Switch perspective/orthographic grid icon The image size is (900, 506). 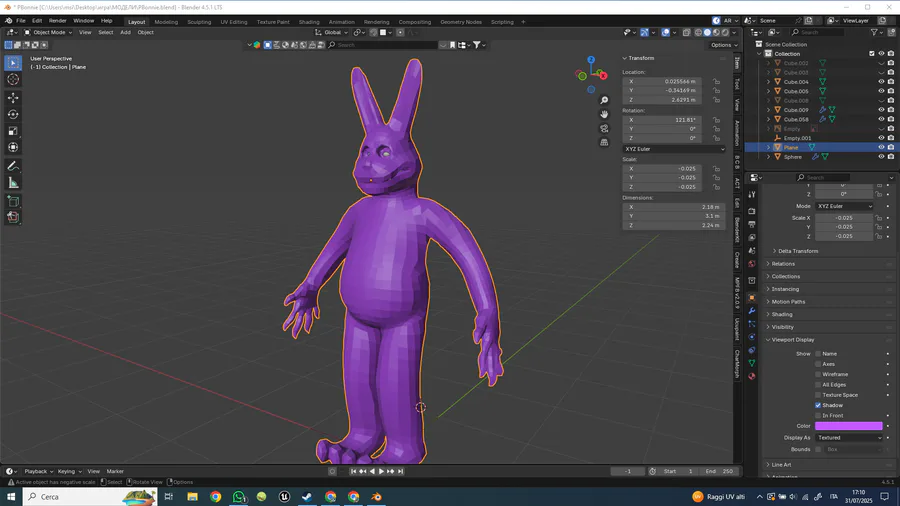(x=604, y=142)
